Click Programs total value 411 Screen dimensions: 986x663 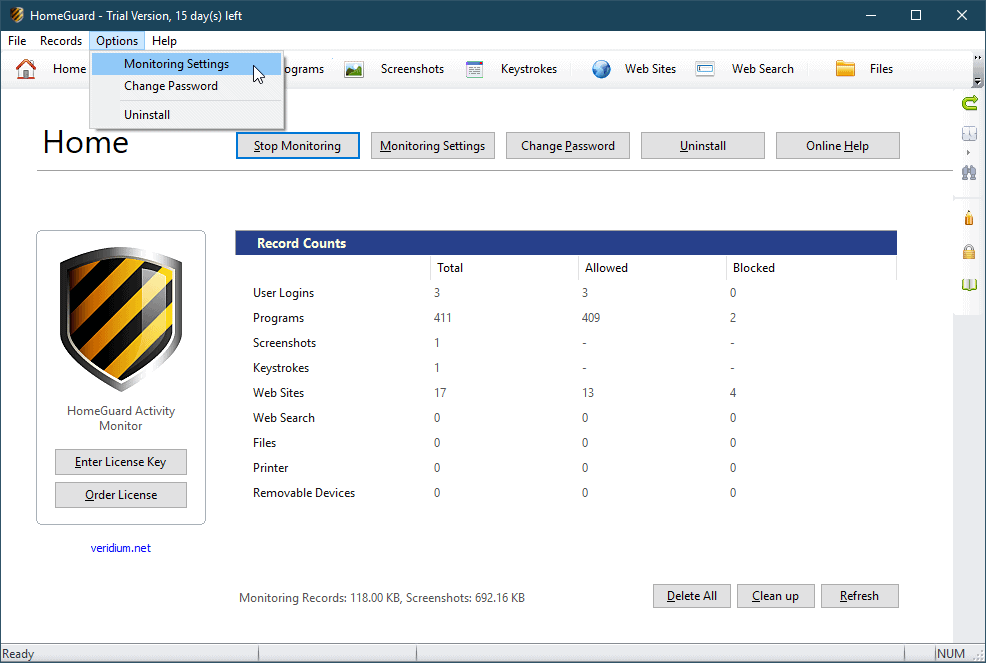tap(443, 318)
